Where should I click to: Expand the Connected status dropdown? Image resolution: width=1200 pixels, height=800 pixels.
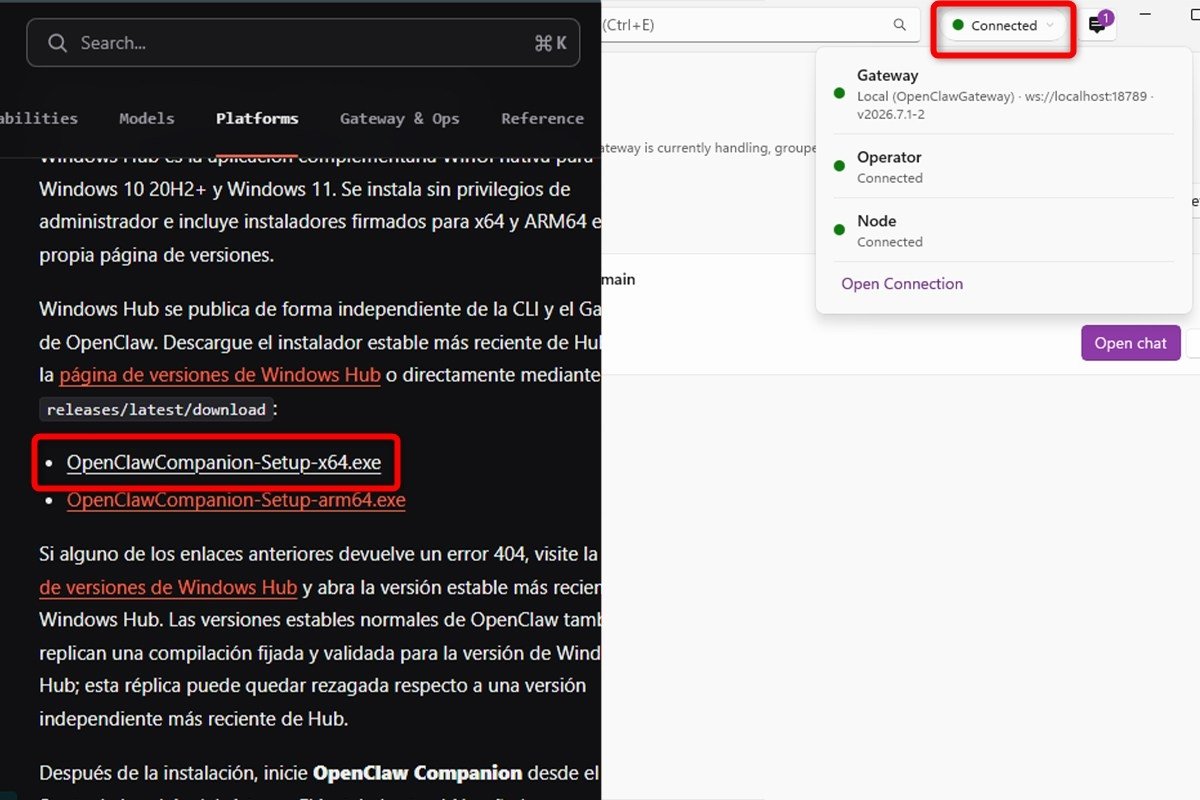pos(1004,26)
